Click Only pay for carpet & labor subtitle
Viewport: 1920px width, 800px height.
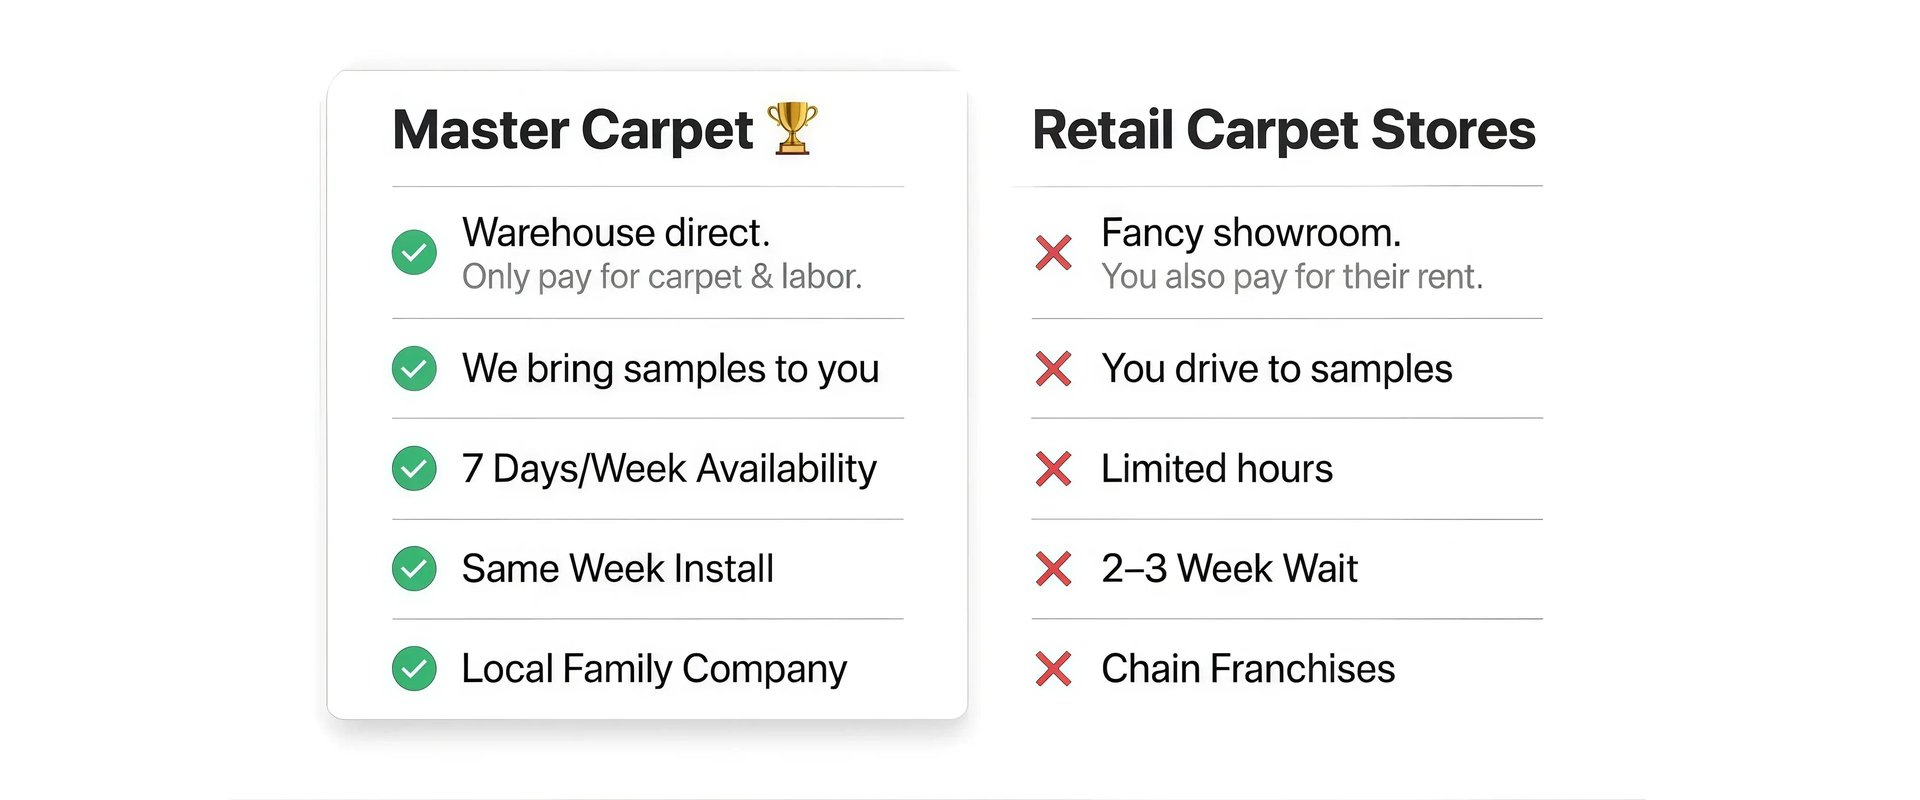[662, 277]
